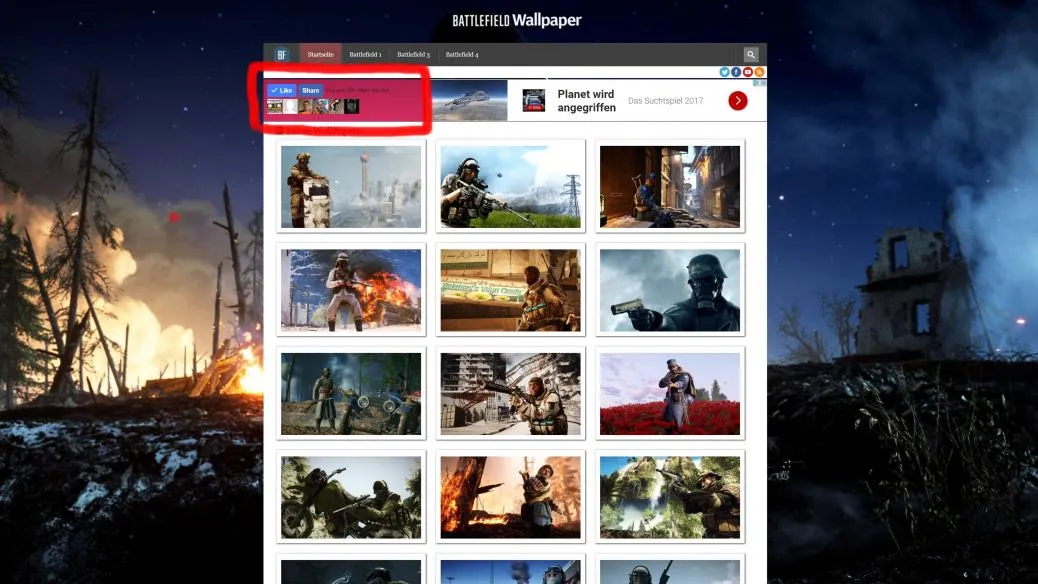Open the soldier in burning forest wallpaper
Image resolution: width=1038 pixels, height=584 pixels.
[x=510, y=497]
